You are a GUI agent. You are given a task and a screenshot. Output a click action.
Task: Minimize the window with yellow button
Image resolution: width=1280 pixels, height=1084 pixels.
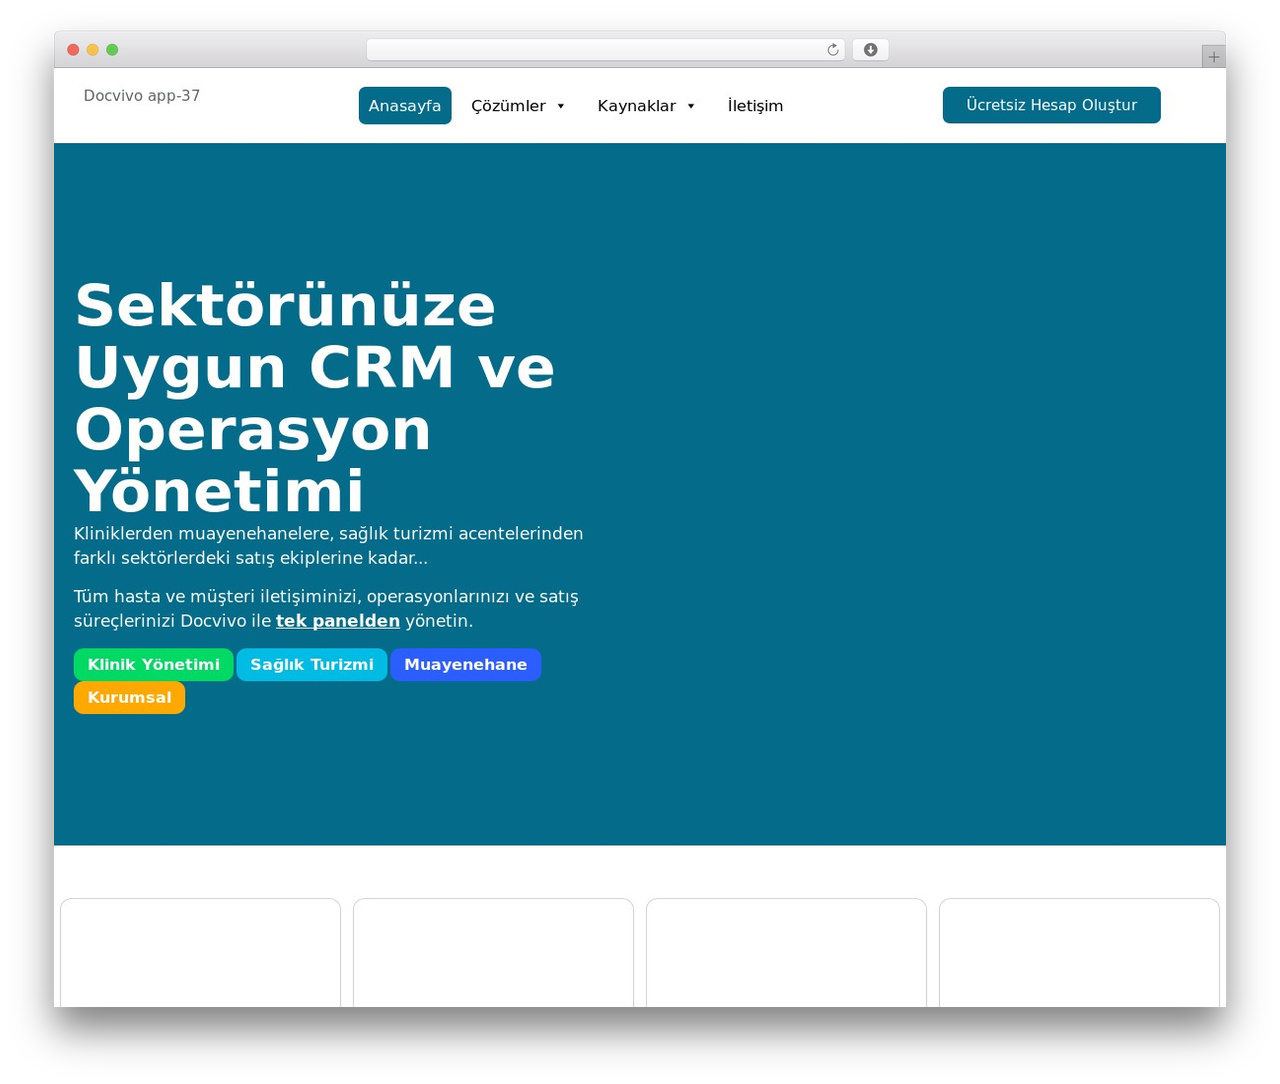(93, 50)
